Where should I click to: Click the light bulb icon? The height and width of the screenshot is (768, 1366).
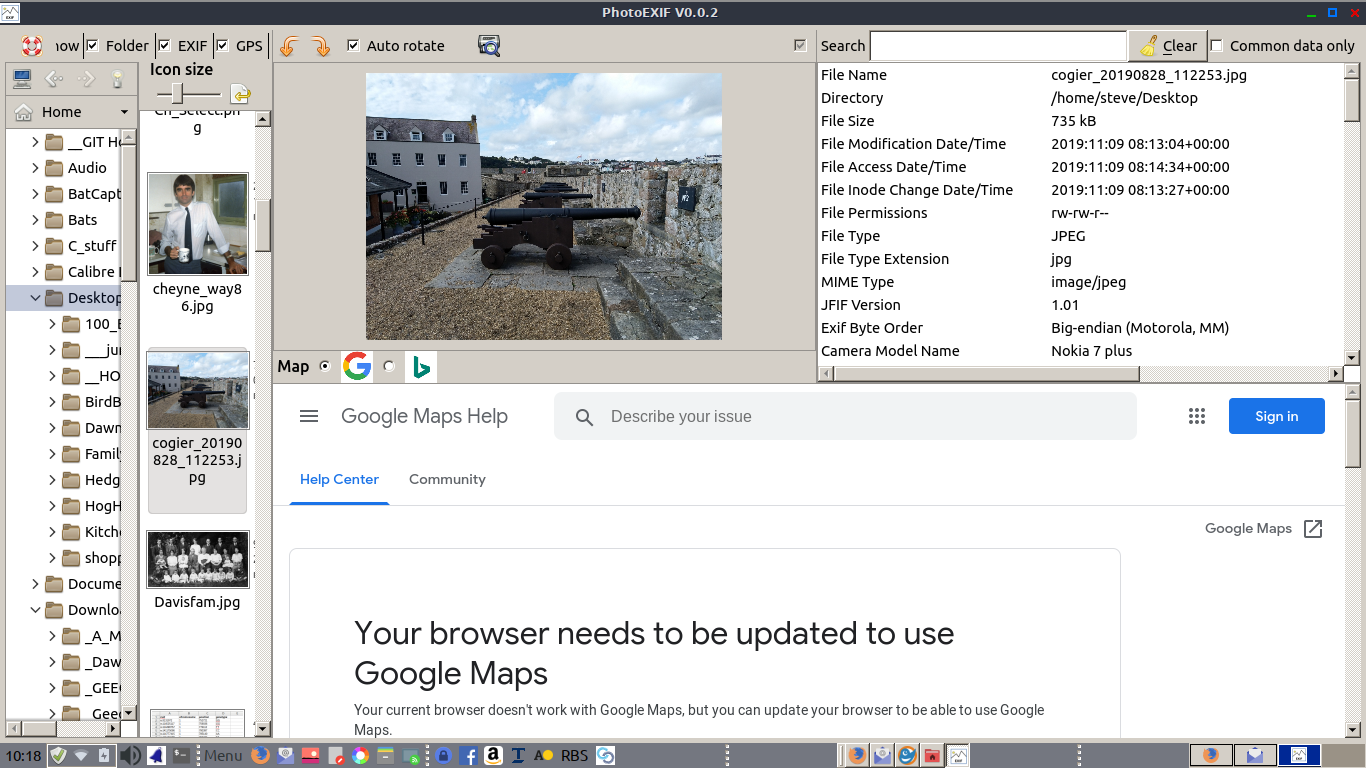pyautogui.click(x=117, y=79)
